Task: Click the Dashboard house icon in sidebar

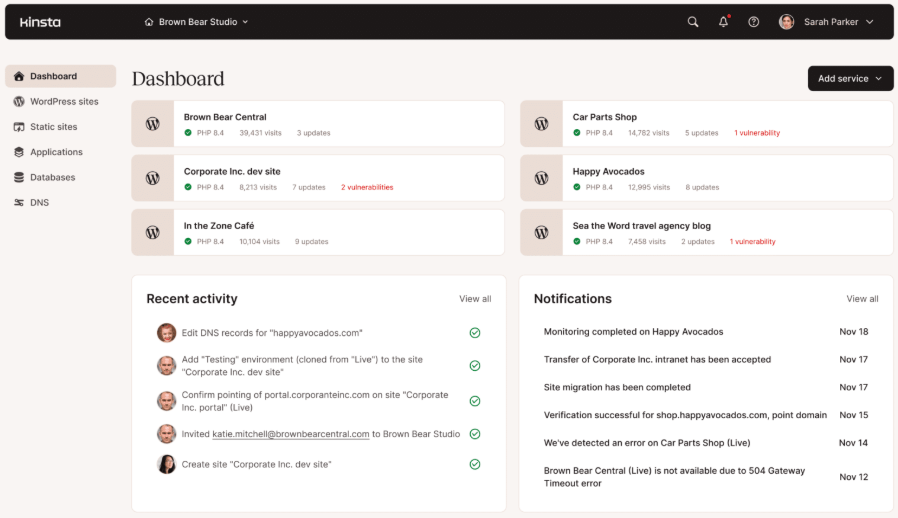Action: 19,76
